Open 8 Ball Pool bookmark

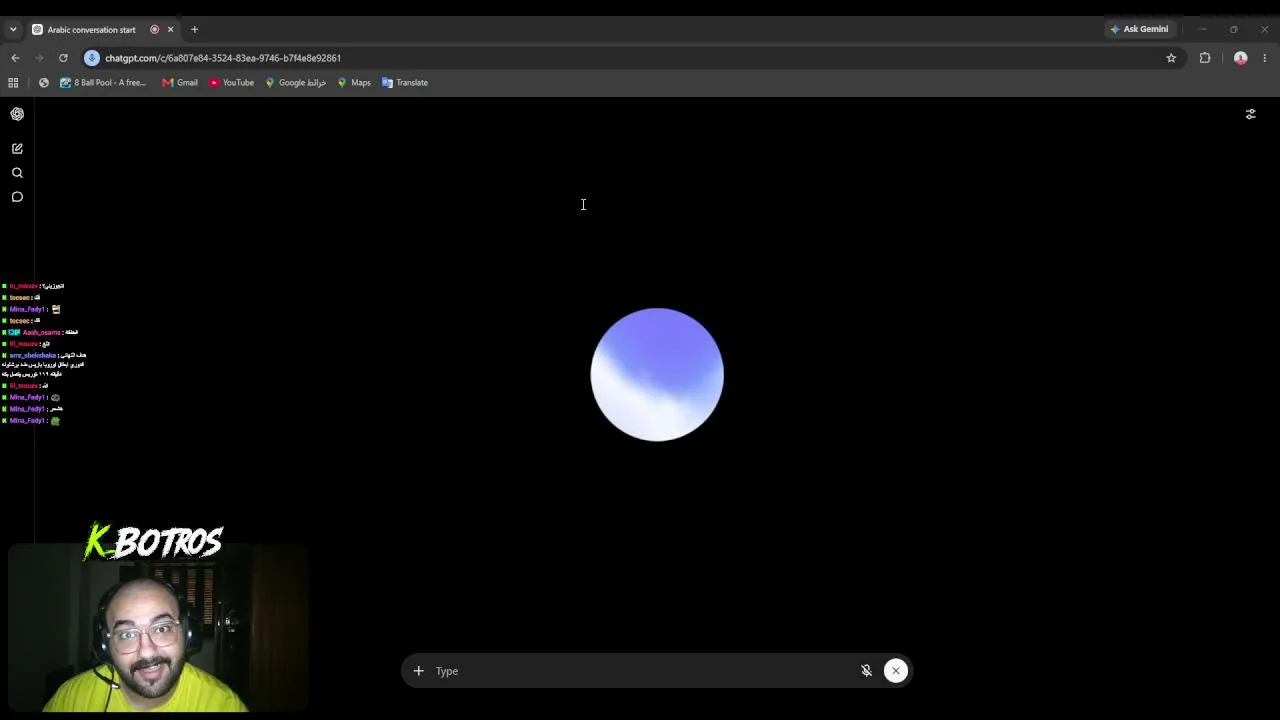pos(103,83)
